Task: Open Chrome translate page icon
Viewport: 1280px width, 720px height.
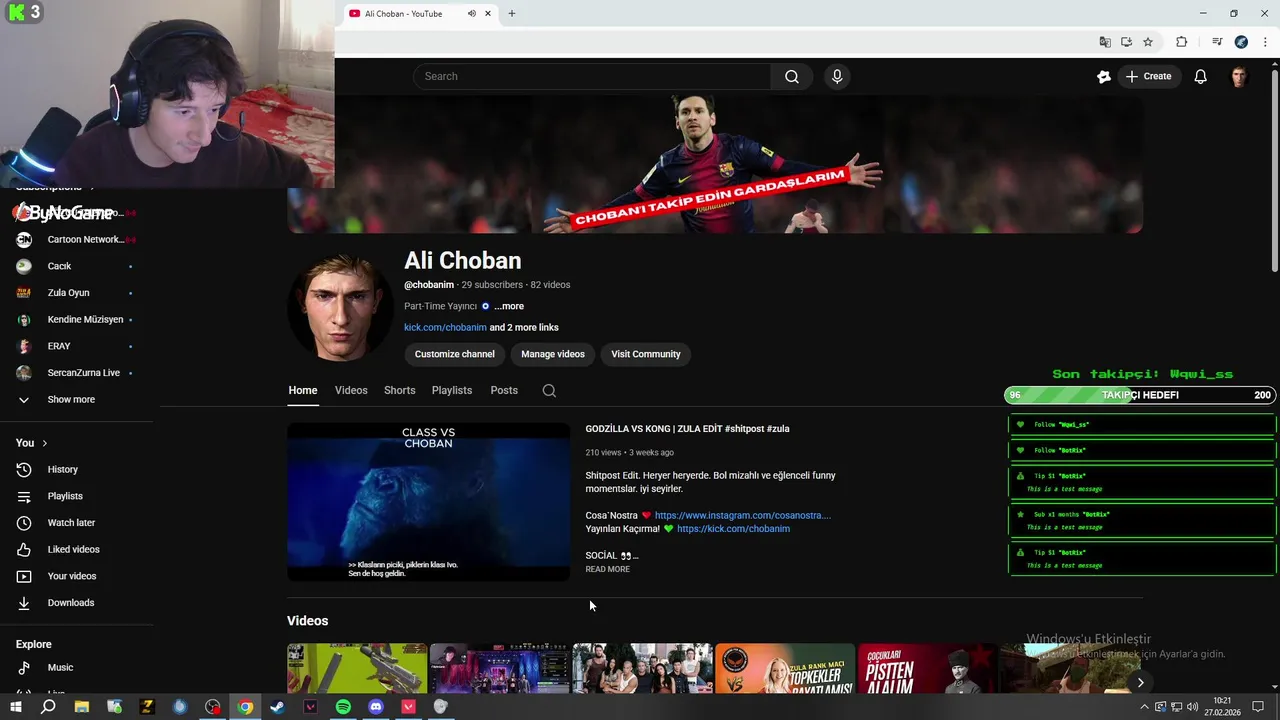Action: [1105, 42]
